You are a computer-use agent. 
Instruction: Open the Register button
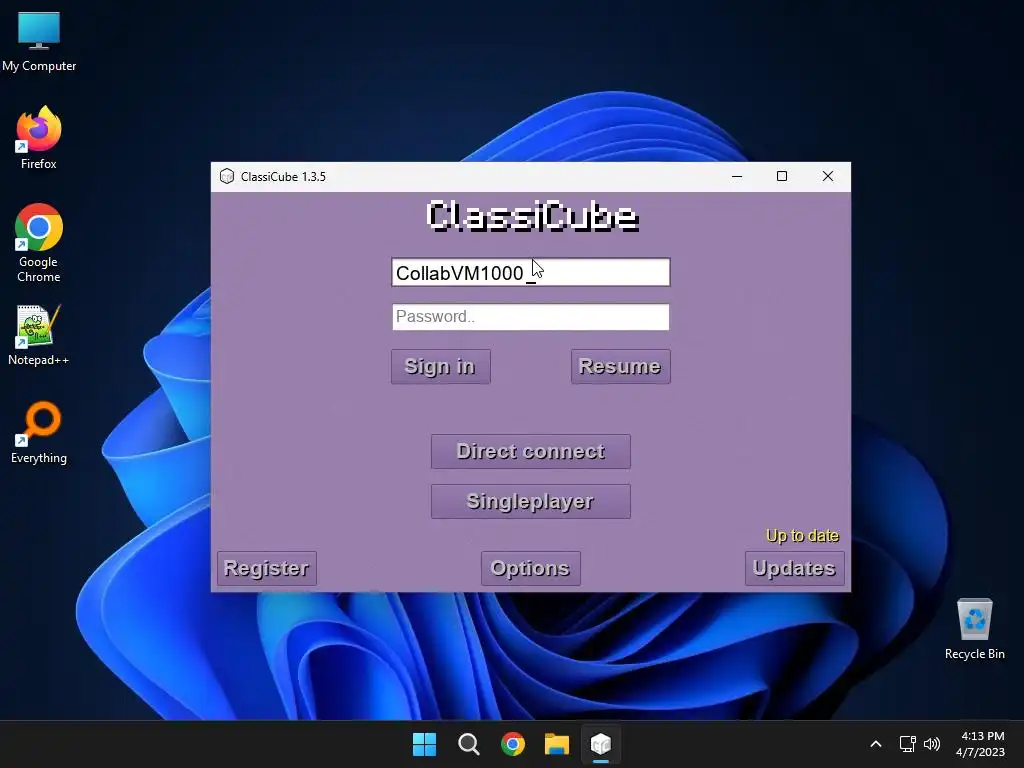pos(266,568)
